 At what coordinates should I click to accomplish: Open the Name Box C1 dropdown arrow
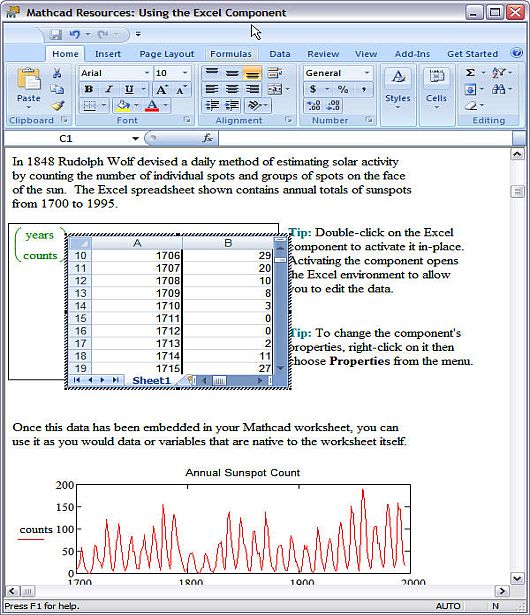[135, 138]
